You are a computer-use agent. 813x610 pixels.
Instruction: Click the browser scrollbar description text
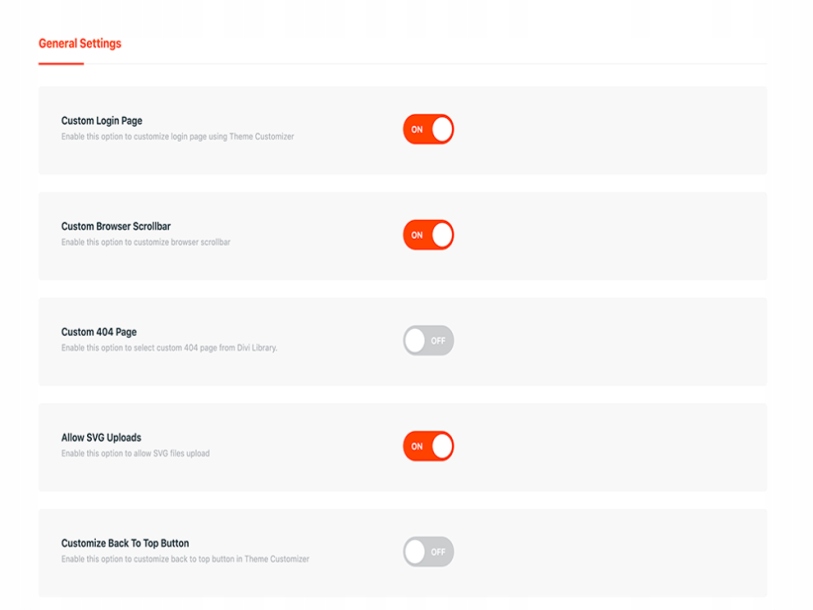(x=146, y=242)
